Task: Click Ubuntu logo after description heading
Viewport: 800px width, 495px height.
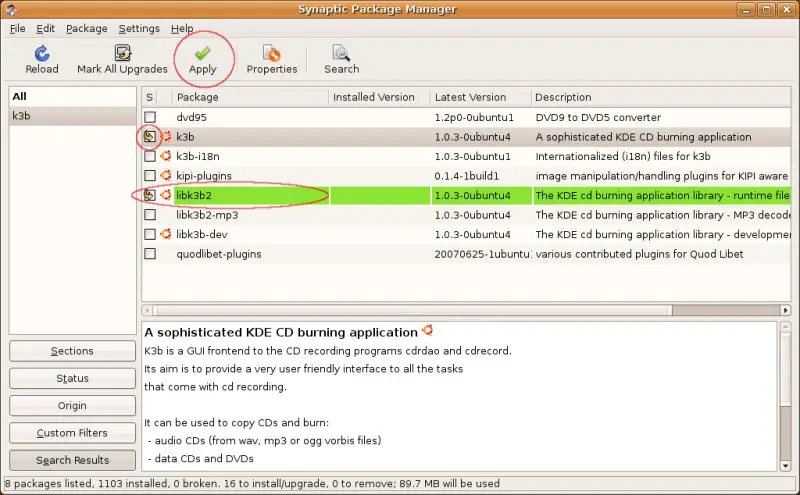Action: 428,331
